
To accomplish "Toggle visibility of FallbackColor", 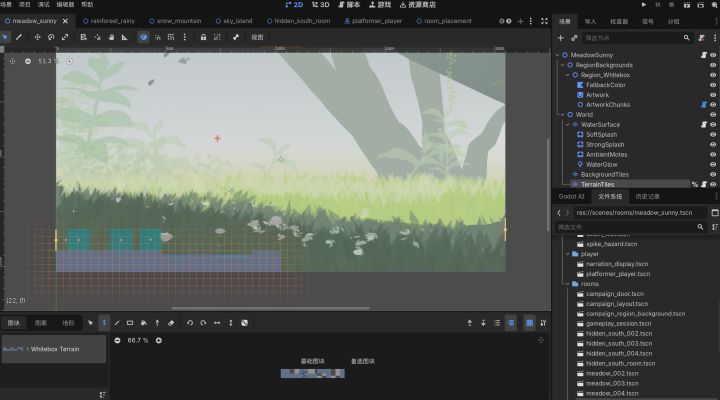I will pos(713,85).
